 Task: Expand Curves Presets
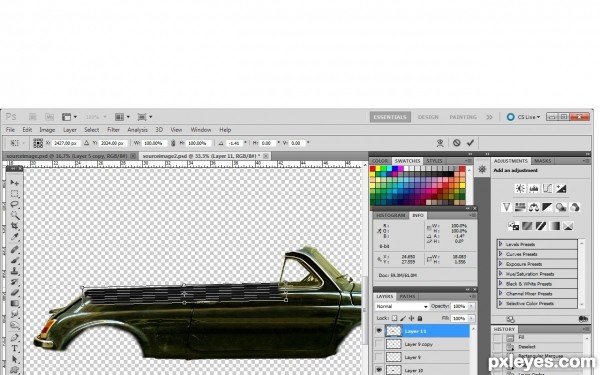[x=501, y=254]
